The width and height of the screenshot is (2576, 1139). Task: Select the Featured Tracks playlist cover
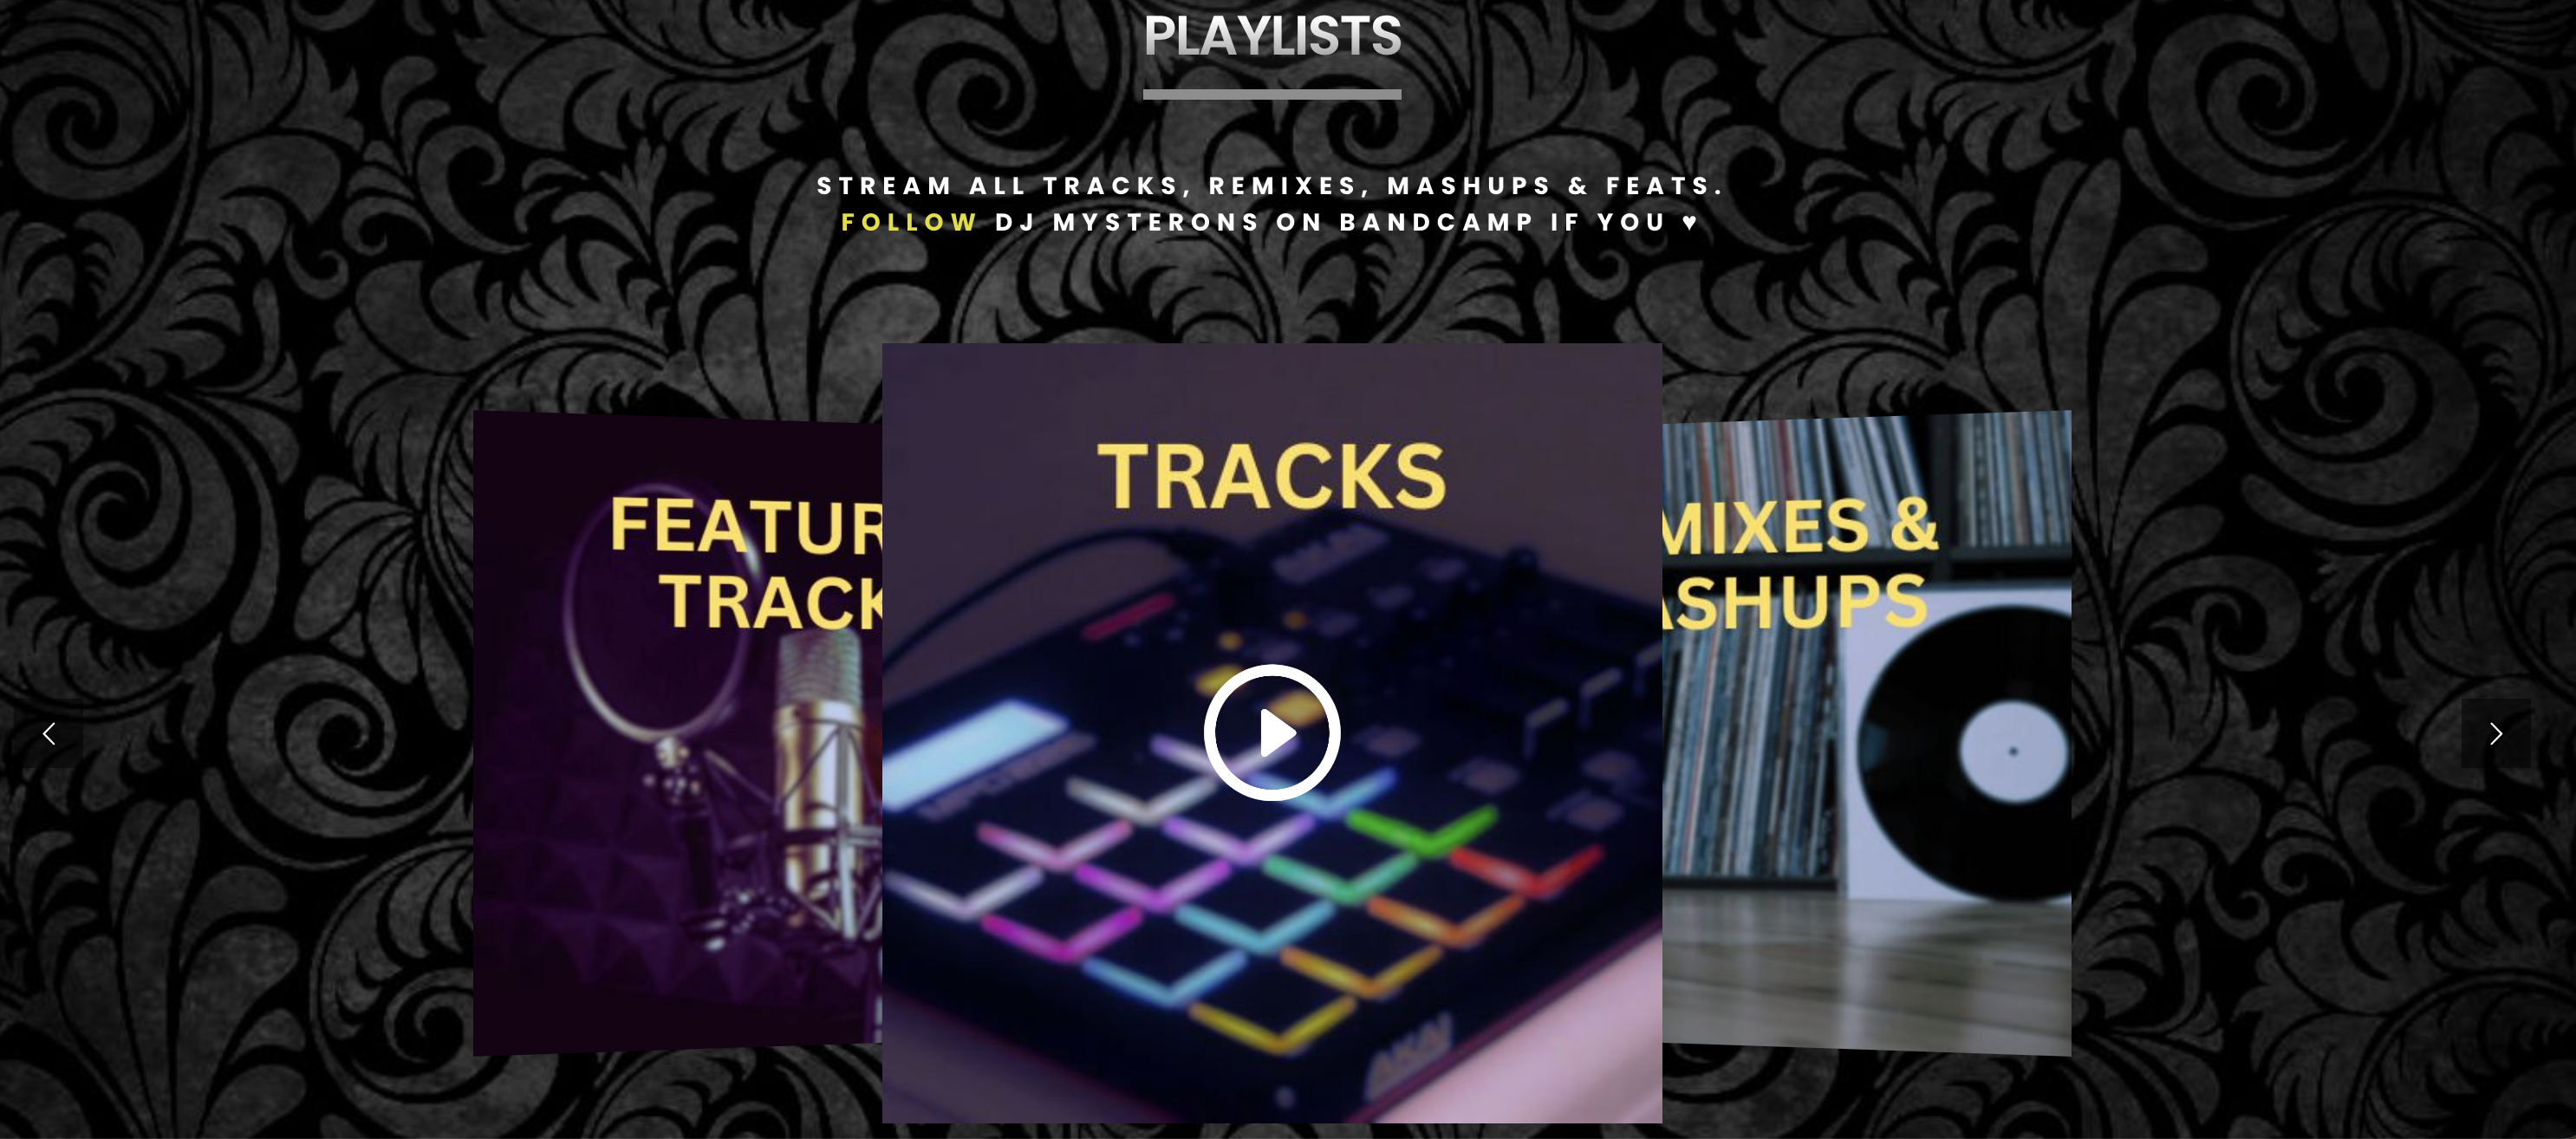[678, 733]
